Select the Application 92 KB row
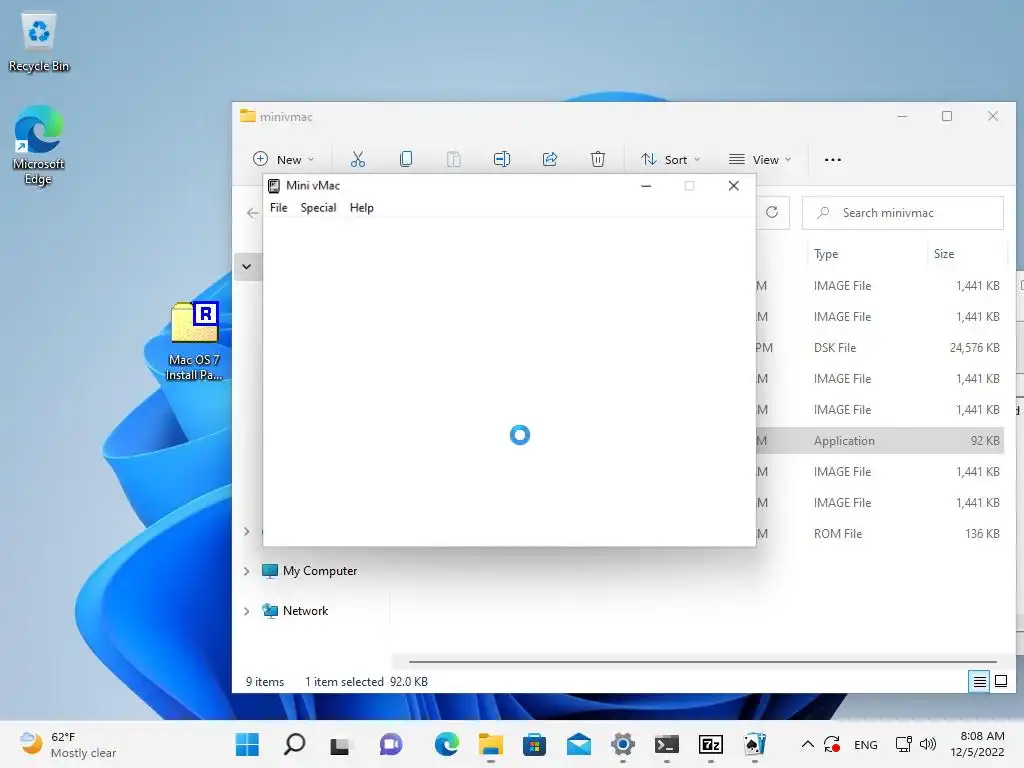Viewport: 1024px width, 768px height. coord(879,441)
